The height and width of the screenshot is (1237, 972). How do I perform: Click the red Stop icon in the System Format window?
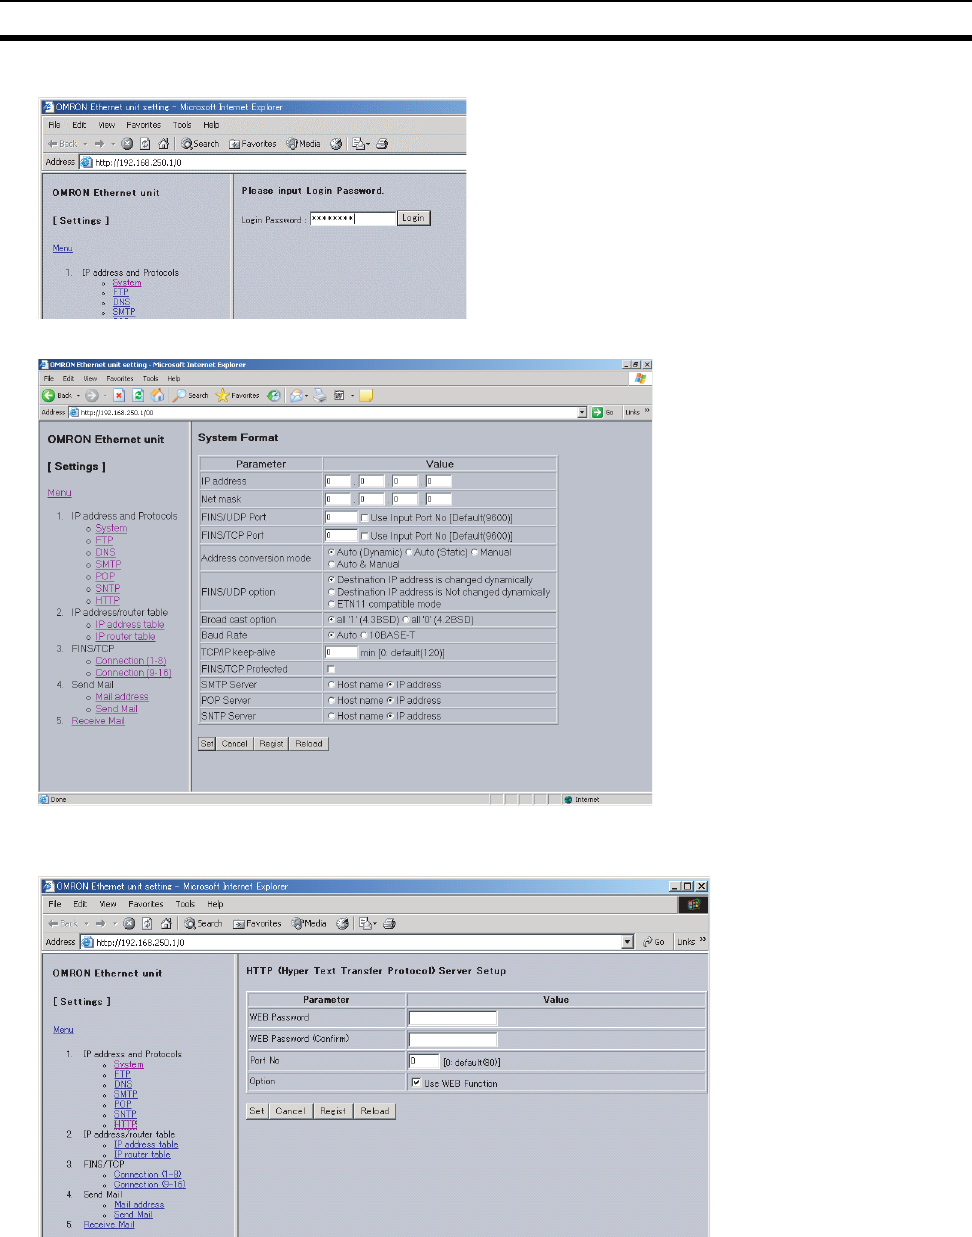click(x=119, y=396)
